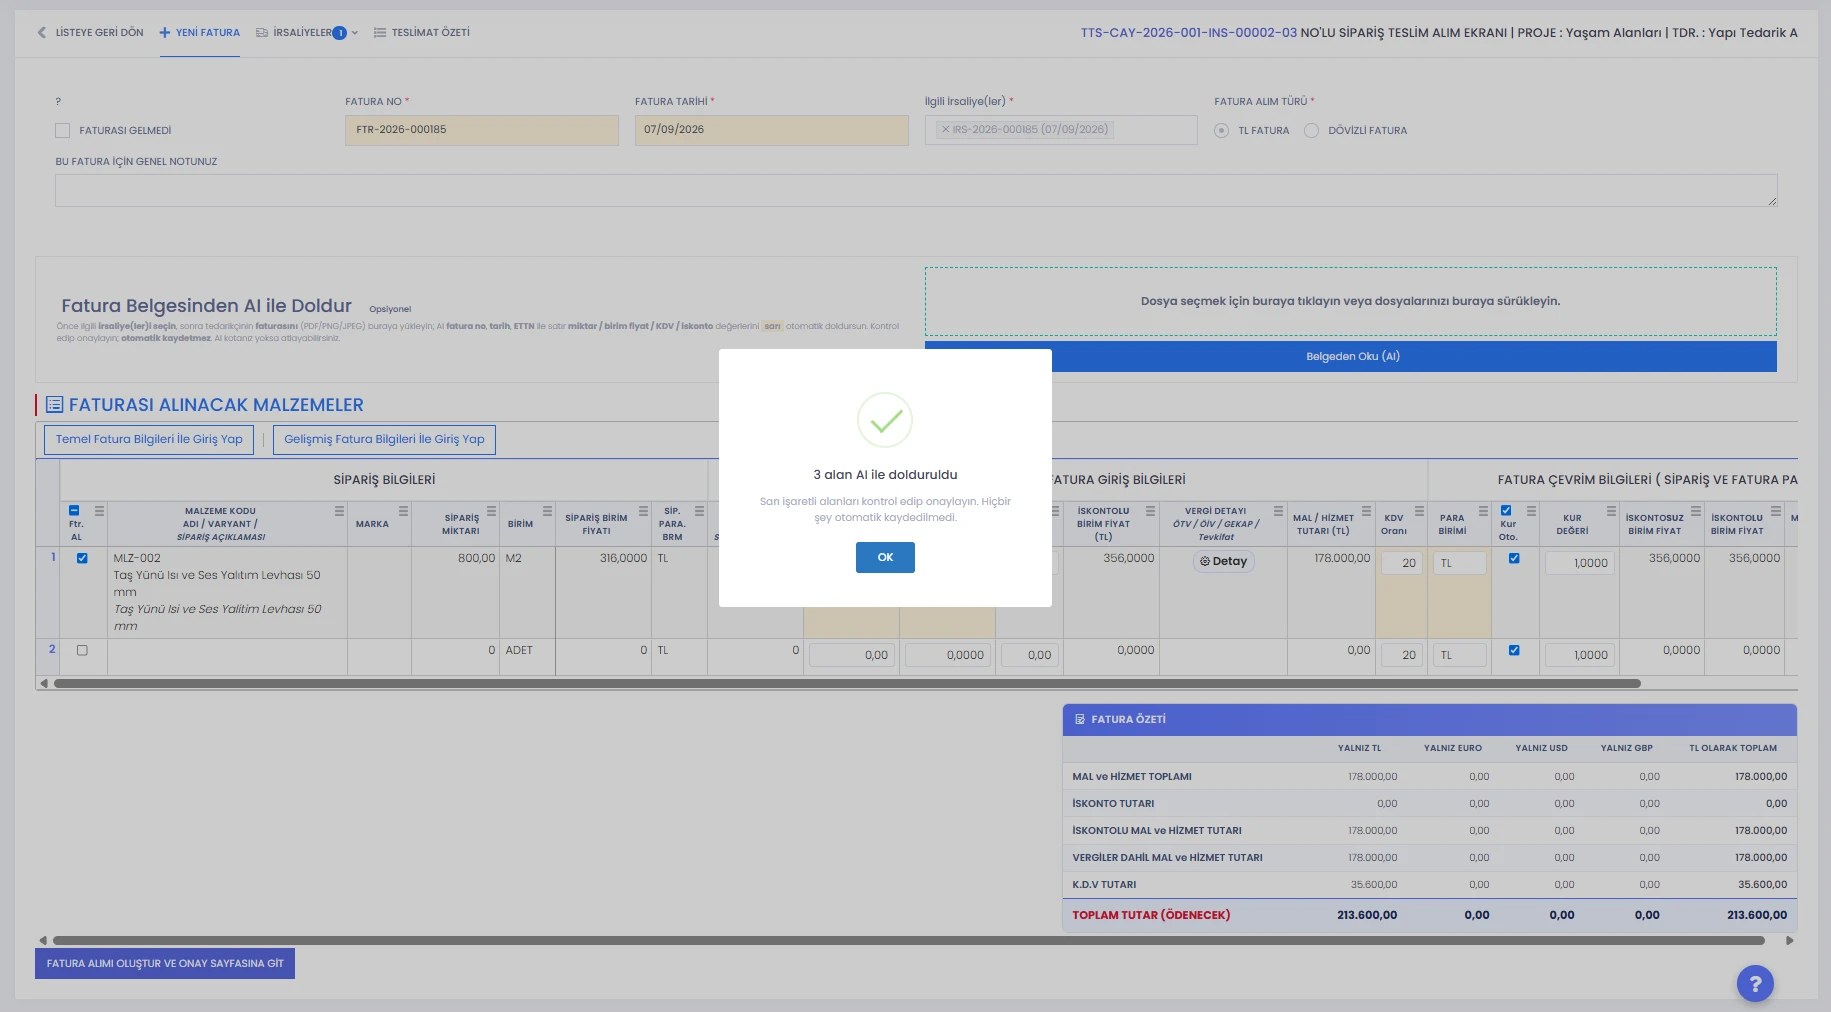
Task: Click the KDV Oranı field in MLZ-002 row
Action: click(1401, 563)
